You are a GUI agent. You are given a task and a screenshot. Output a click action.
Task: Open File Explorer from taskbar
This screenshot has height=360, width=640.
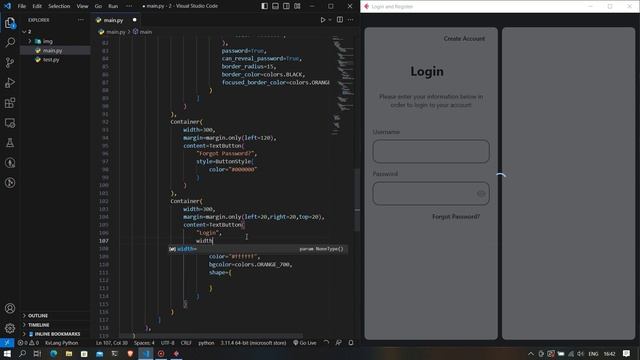coord(69,353)
